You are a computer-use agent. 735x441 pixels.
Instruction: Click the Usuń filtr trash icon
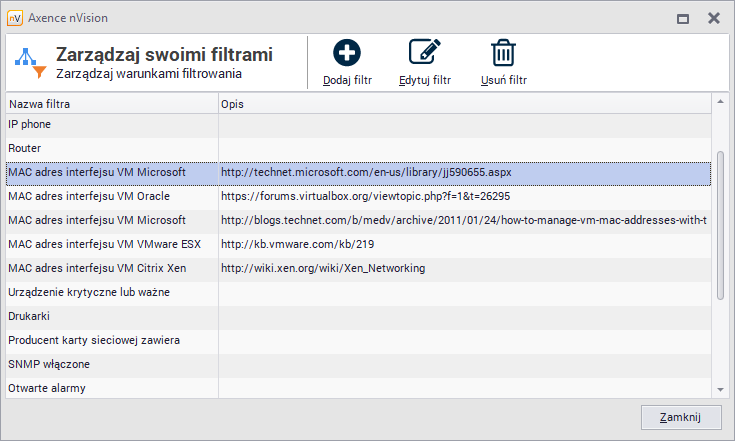click(503, 54)
